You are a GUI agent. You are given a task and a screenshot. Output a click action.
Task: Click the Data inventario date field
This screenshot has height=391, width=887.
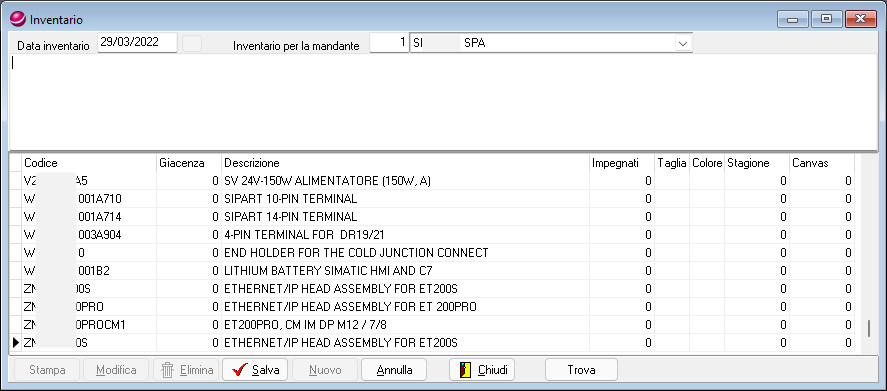click(137, 42)
